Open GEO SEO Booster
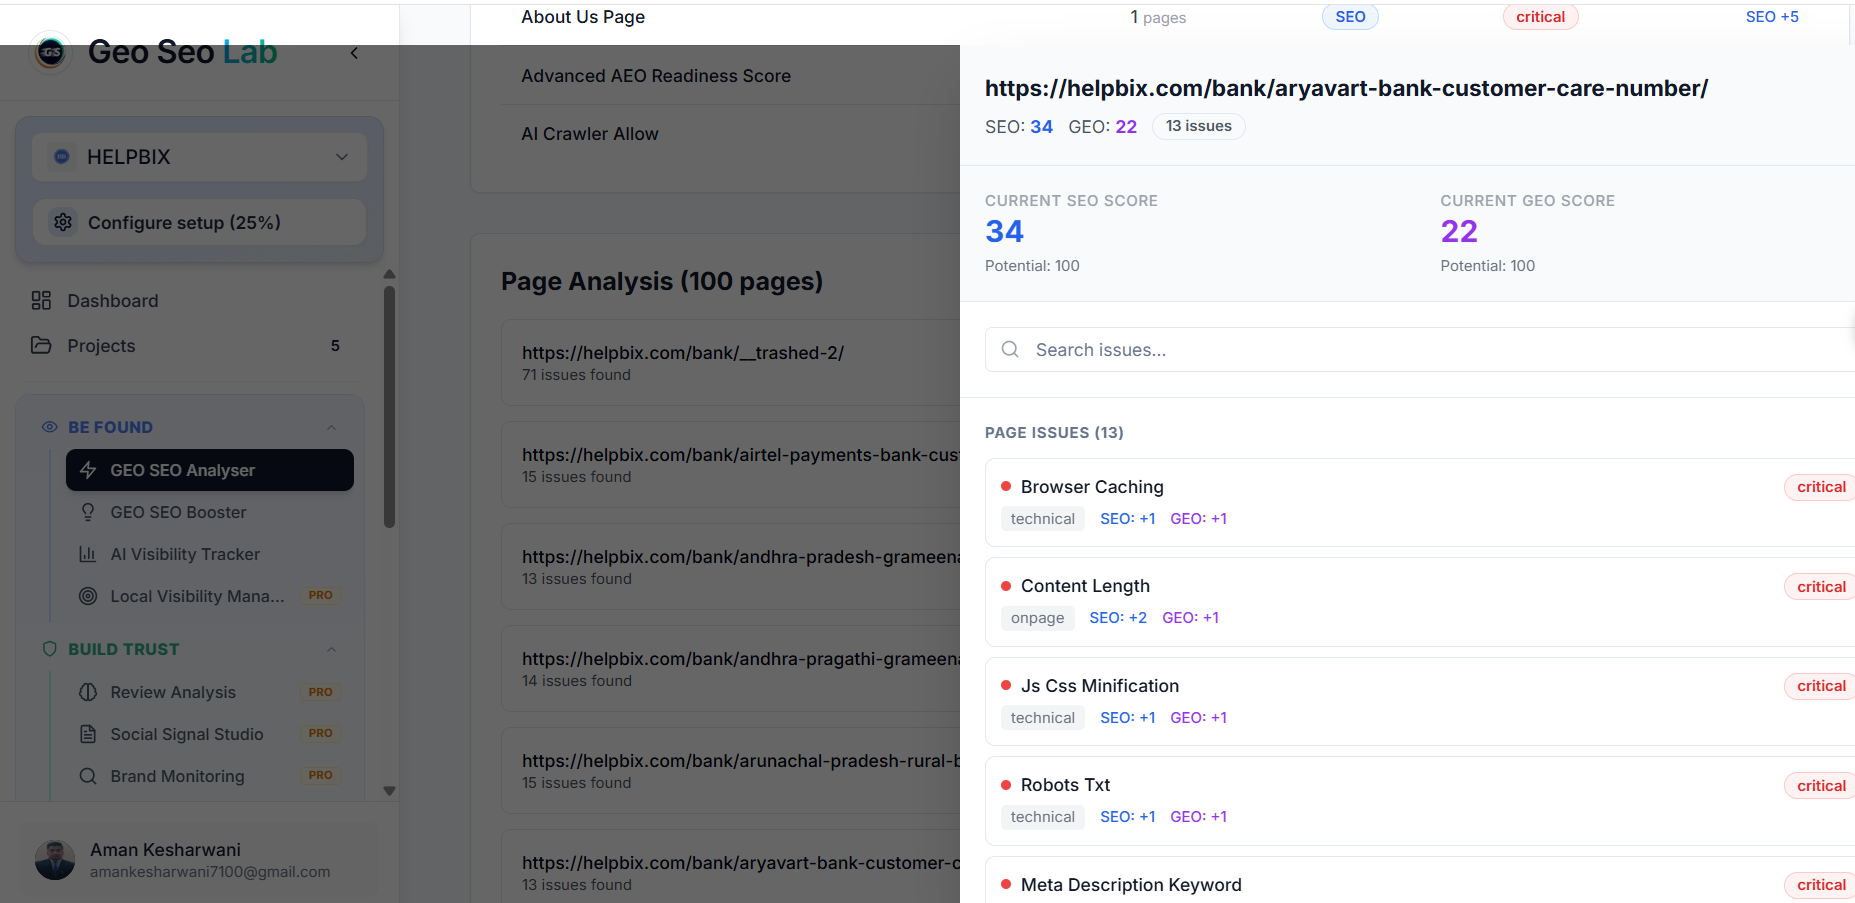Viewport: 1855px width, 903px height. click(x=210, y=512)
